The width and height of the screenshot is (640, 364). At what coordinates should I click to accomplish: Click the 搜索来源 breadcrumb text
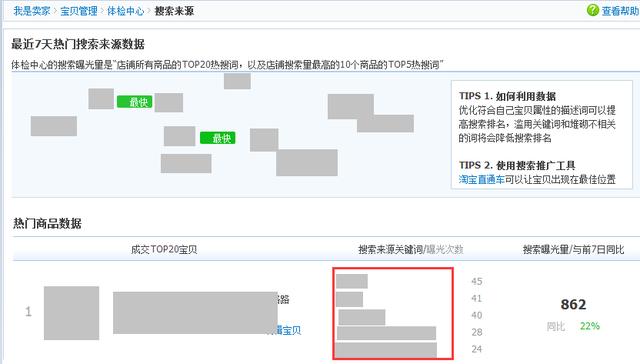pyautogui.click(x=174, y=11)
